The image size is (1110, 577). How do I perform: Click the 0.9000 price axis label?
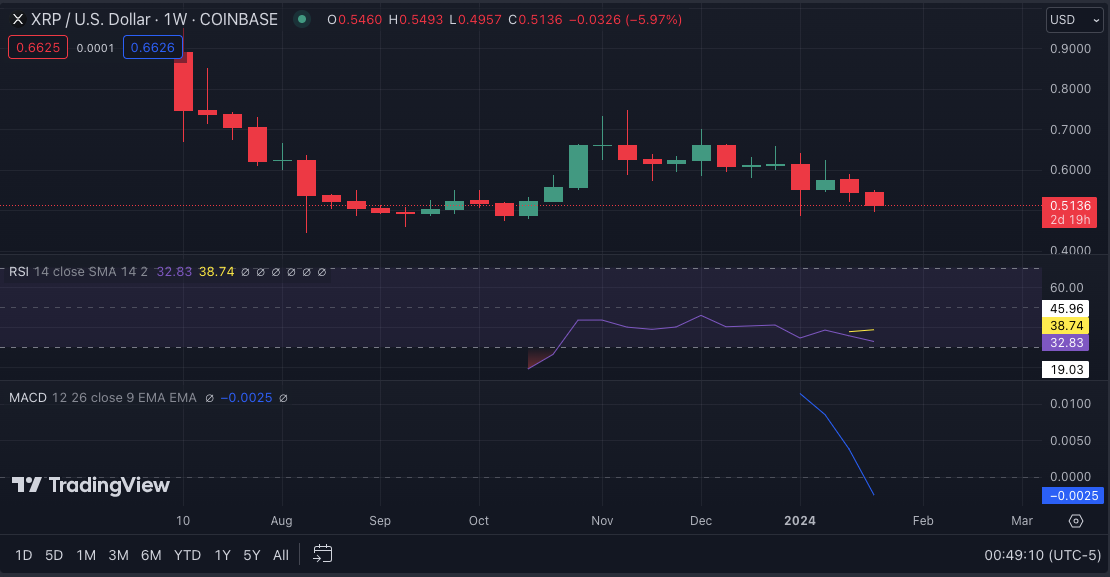click(x=1070, y=49)
